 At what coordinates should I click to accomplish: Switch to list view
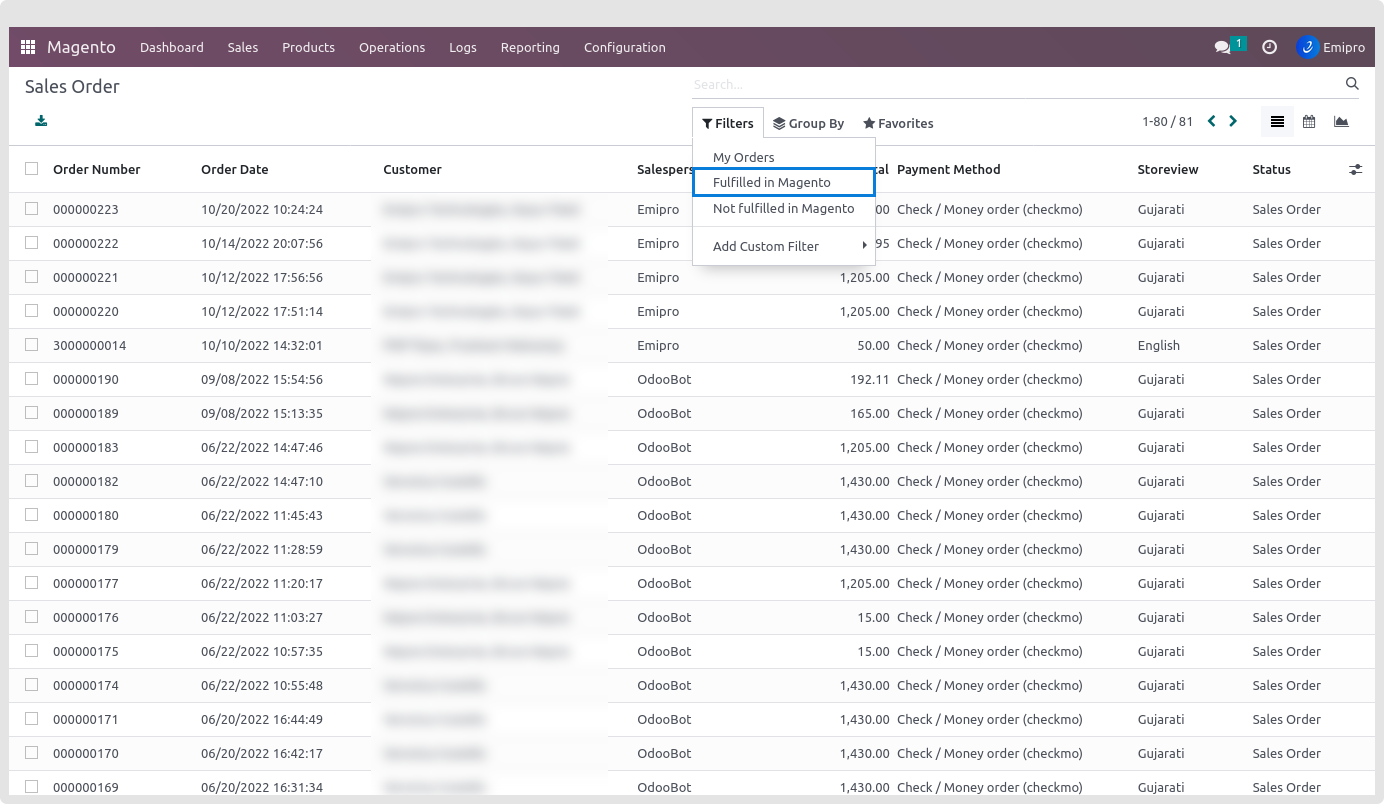coord(1277,122)
